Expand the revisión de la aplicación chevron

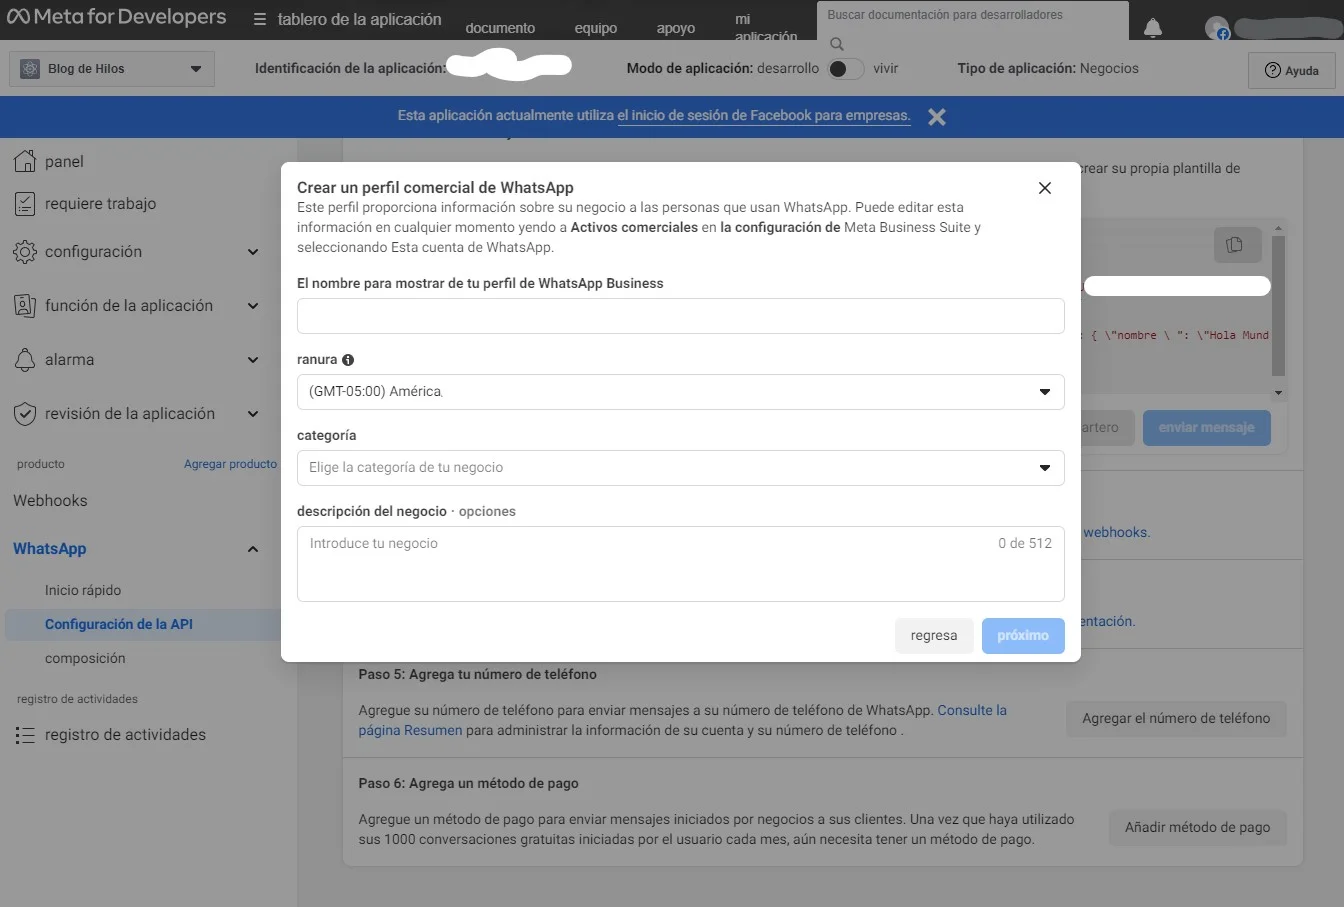[253, 414]
